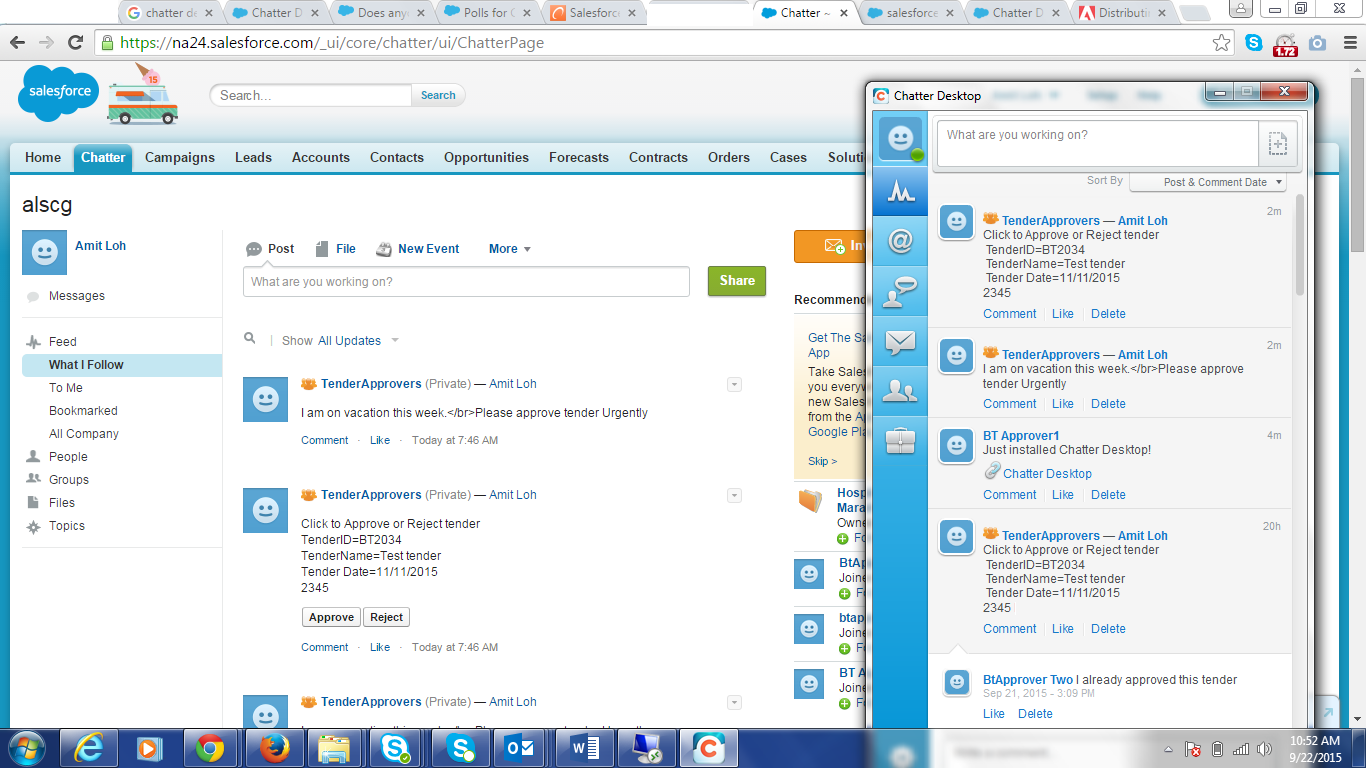This screenshot has width=1366, height=768.
Task: Like the vacation post in Chatter Desktop
Action: click(1063, 403)
